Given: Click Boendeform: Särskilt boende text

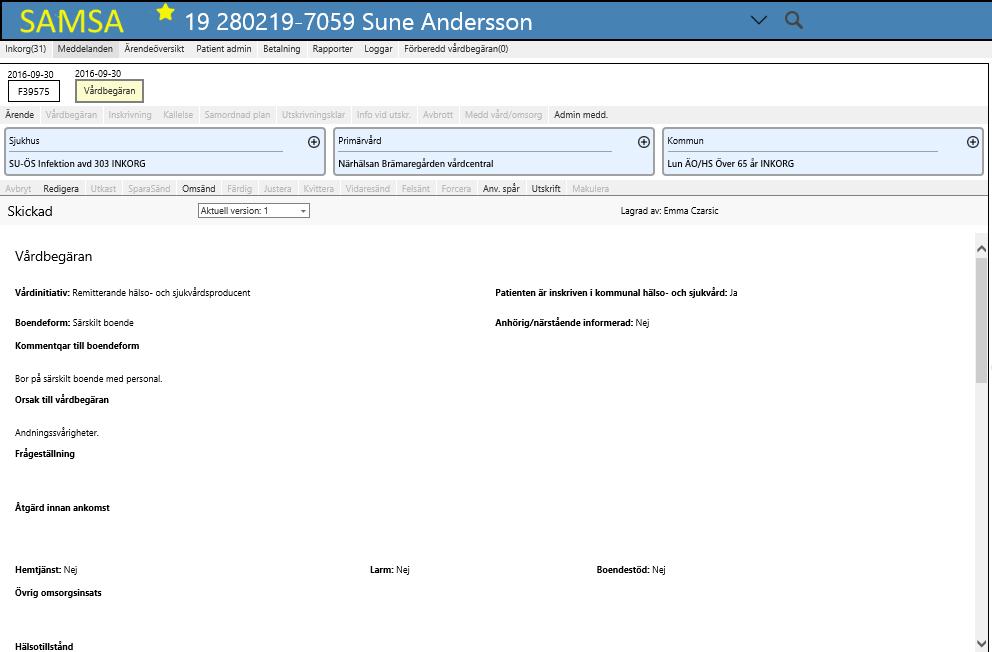Looking at the screenshot, I should [x=74, y=323].
